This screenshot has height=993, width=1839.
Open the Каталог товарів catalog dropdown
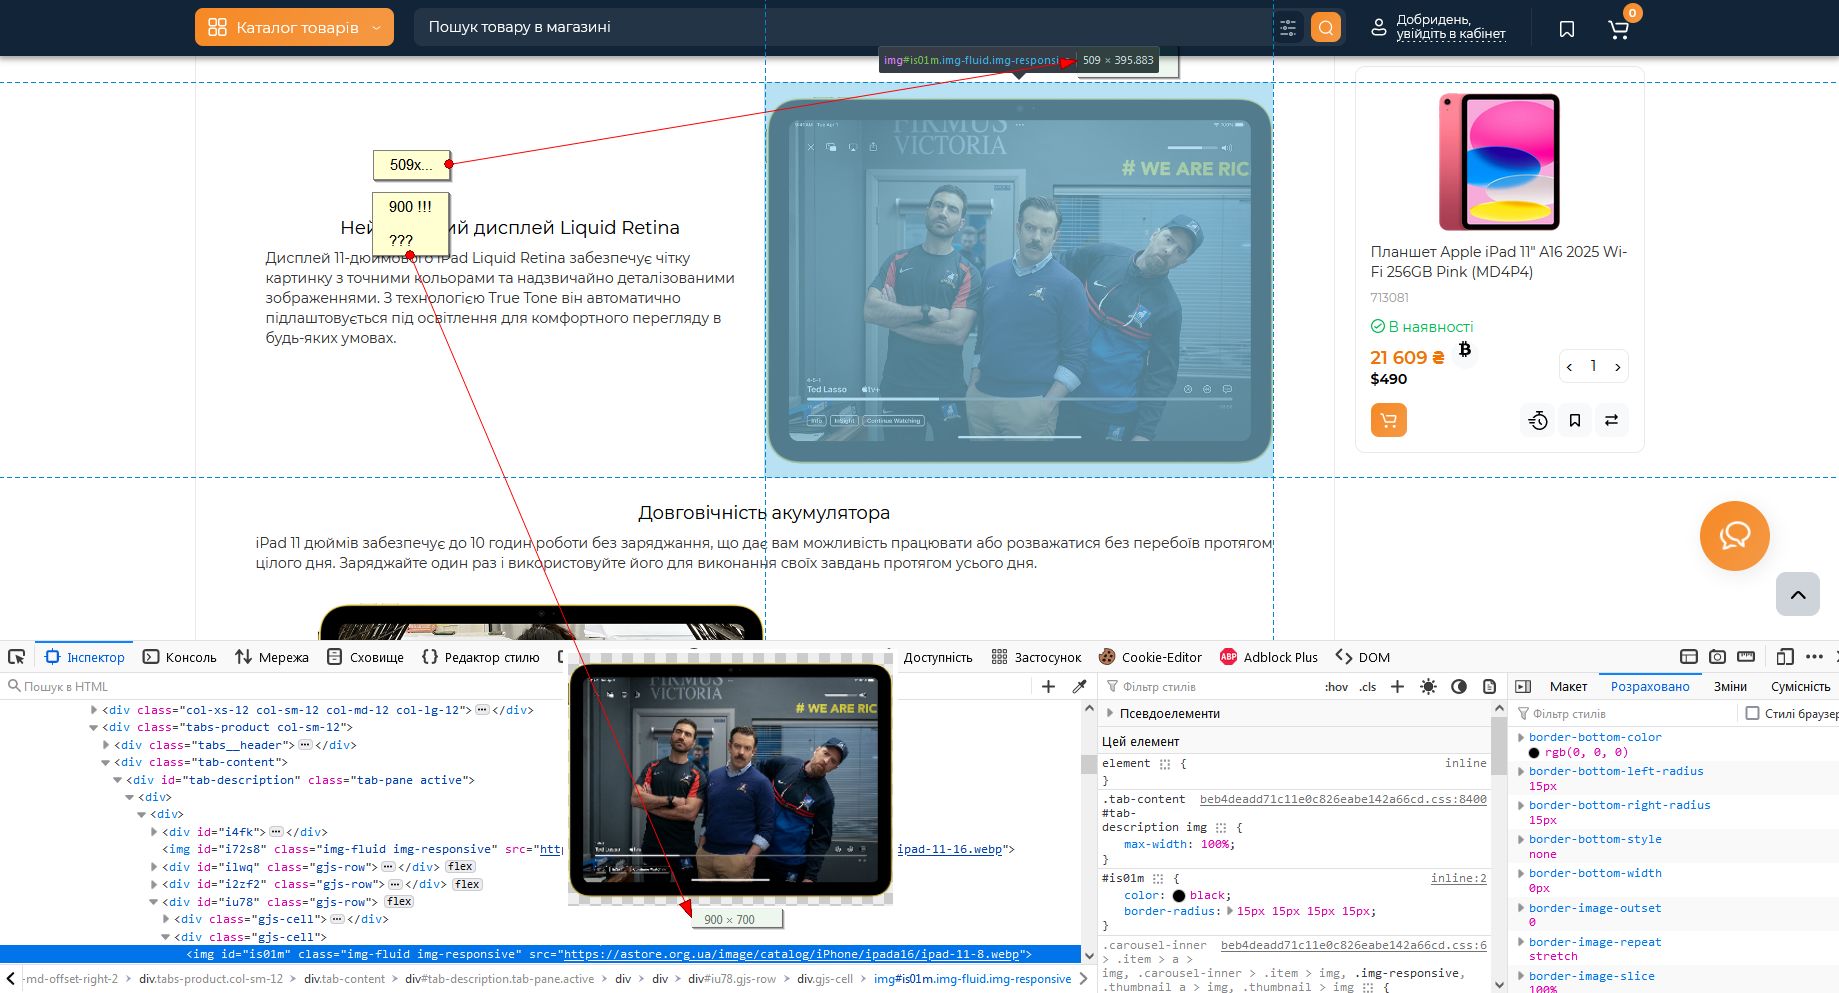(x=294, y=27)
